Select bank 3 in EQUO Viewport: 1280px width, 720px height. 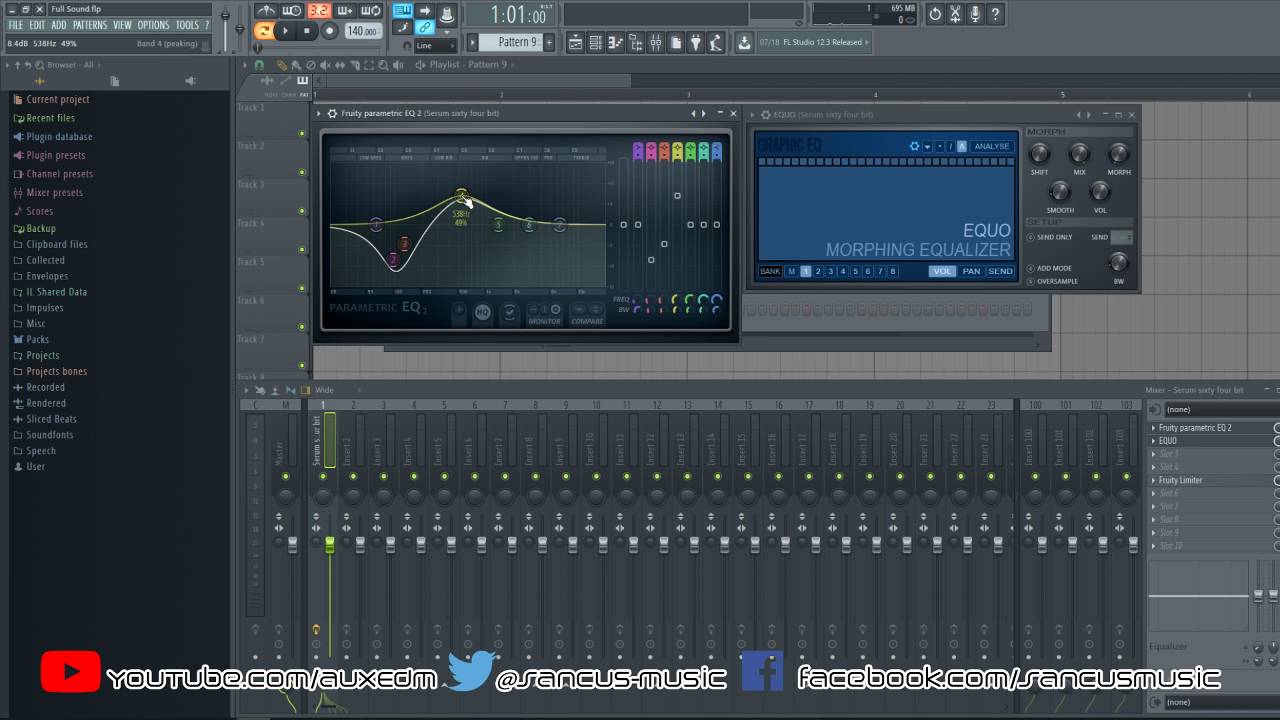pyautogui.click(x=830, y=271)
